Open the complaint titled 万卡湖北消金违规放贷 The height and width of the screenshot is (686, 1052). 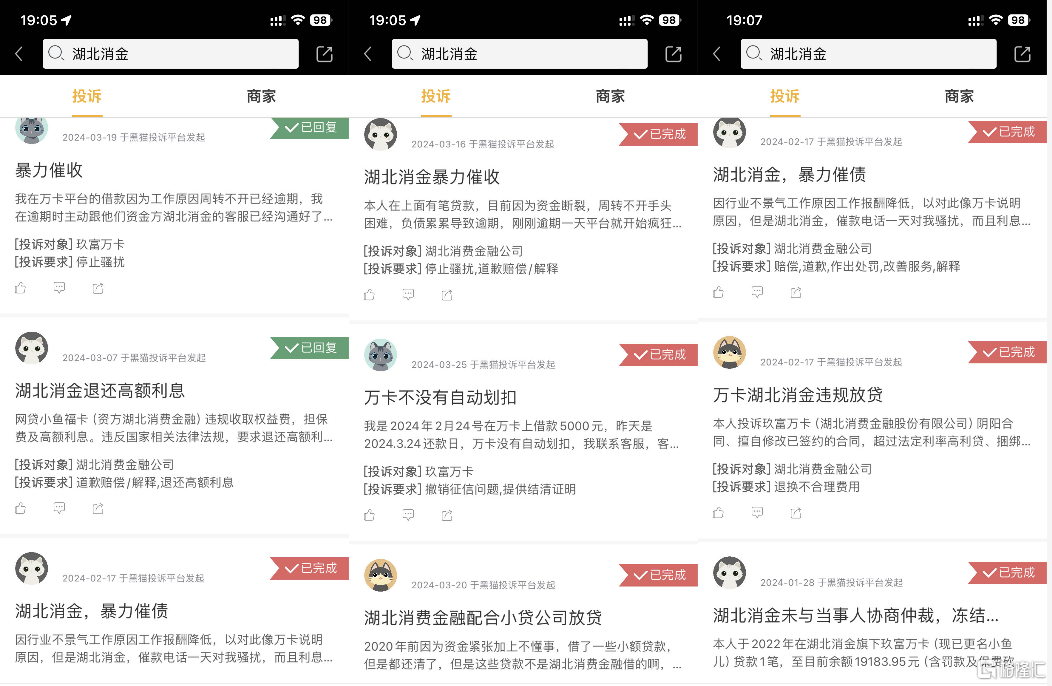click(x=798, y=395)
